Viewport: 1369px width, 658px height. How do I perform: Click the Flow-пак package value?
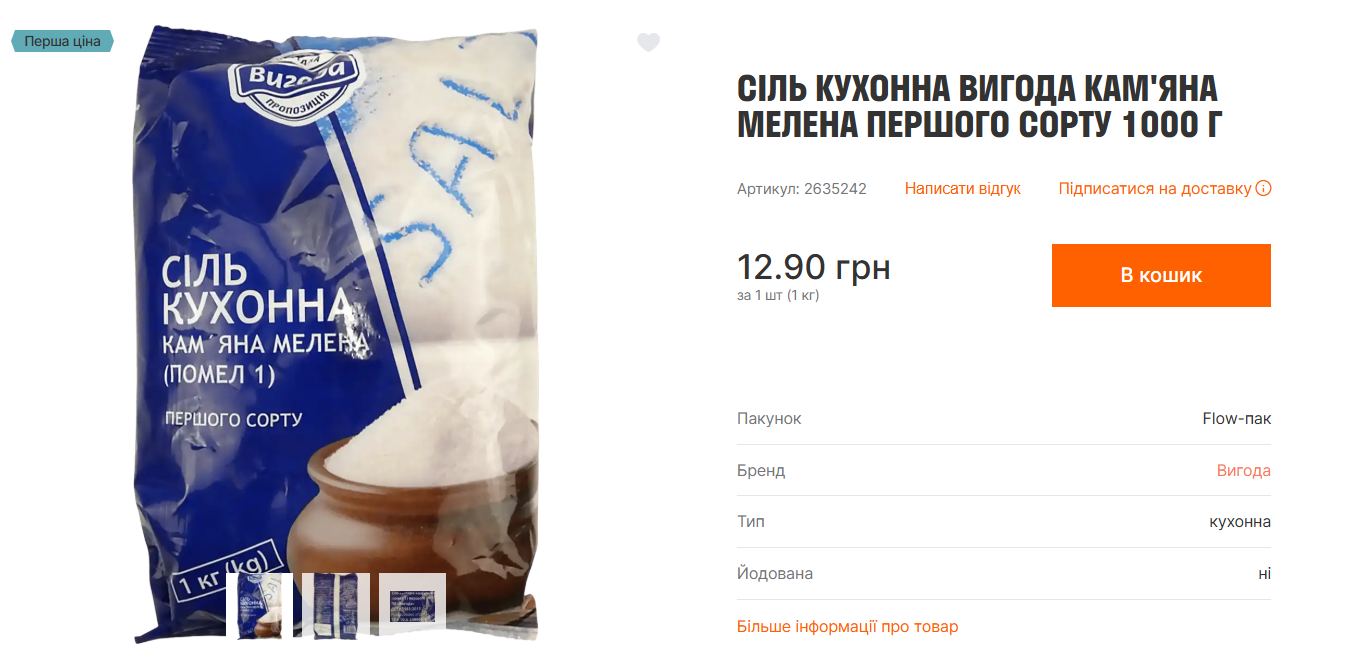click(1237, 419)
